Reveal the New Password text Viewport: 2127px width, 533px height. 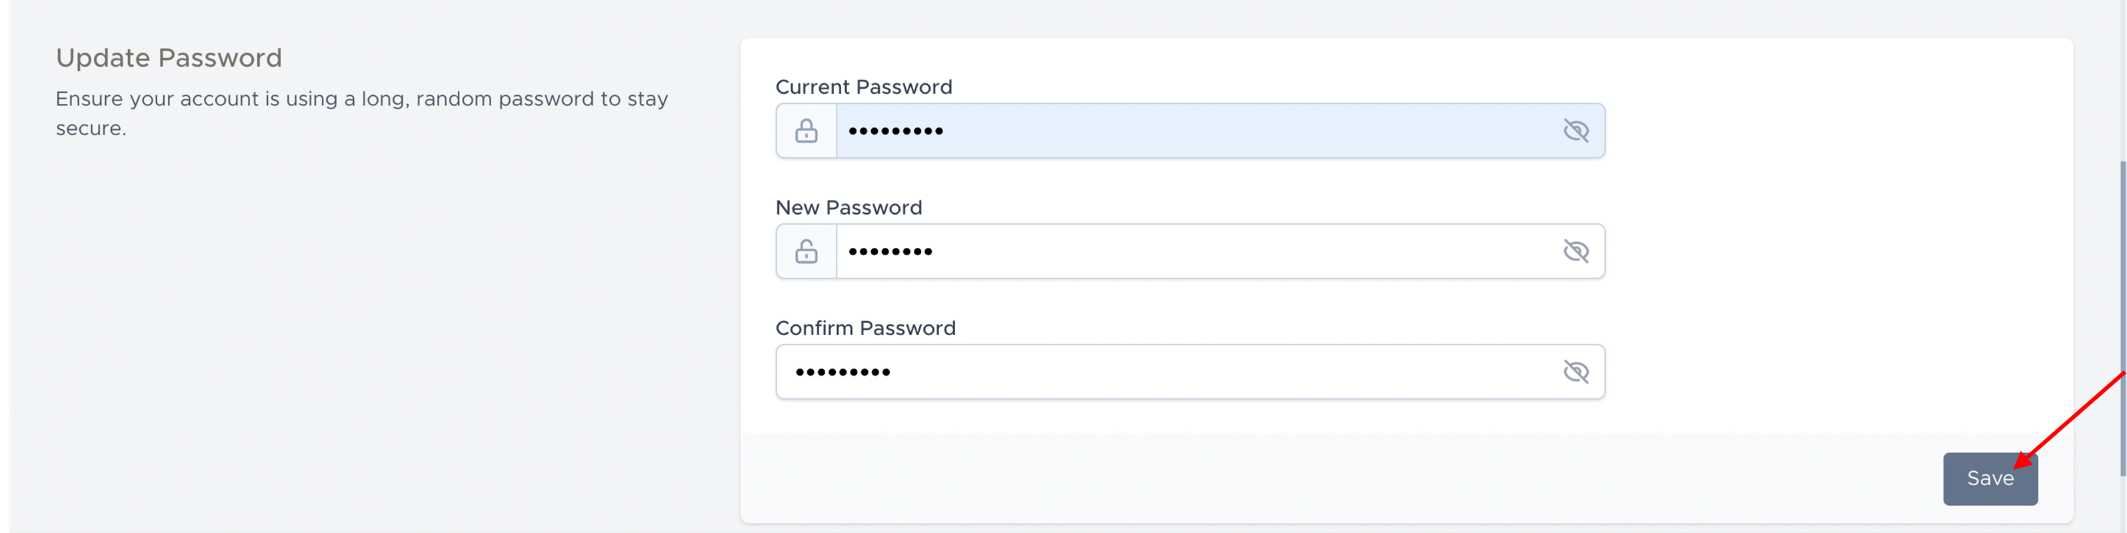click(1576, 251)
